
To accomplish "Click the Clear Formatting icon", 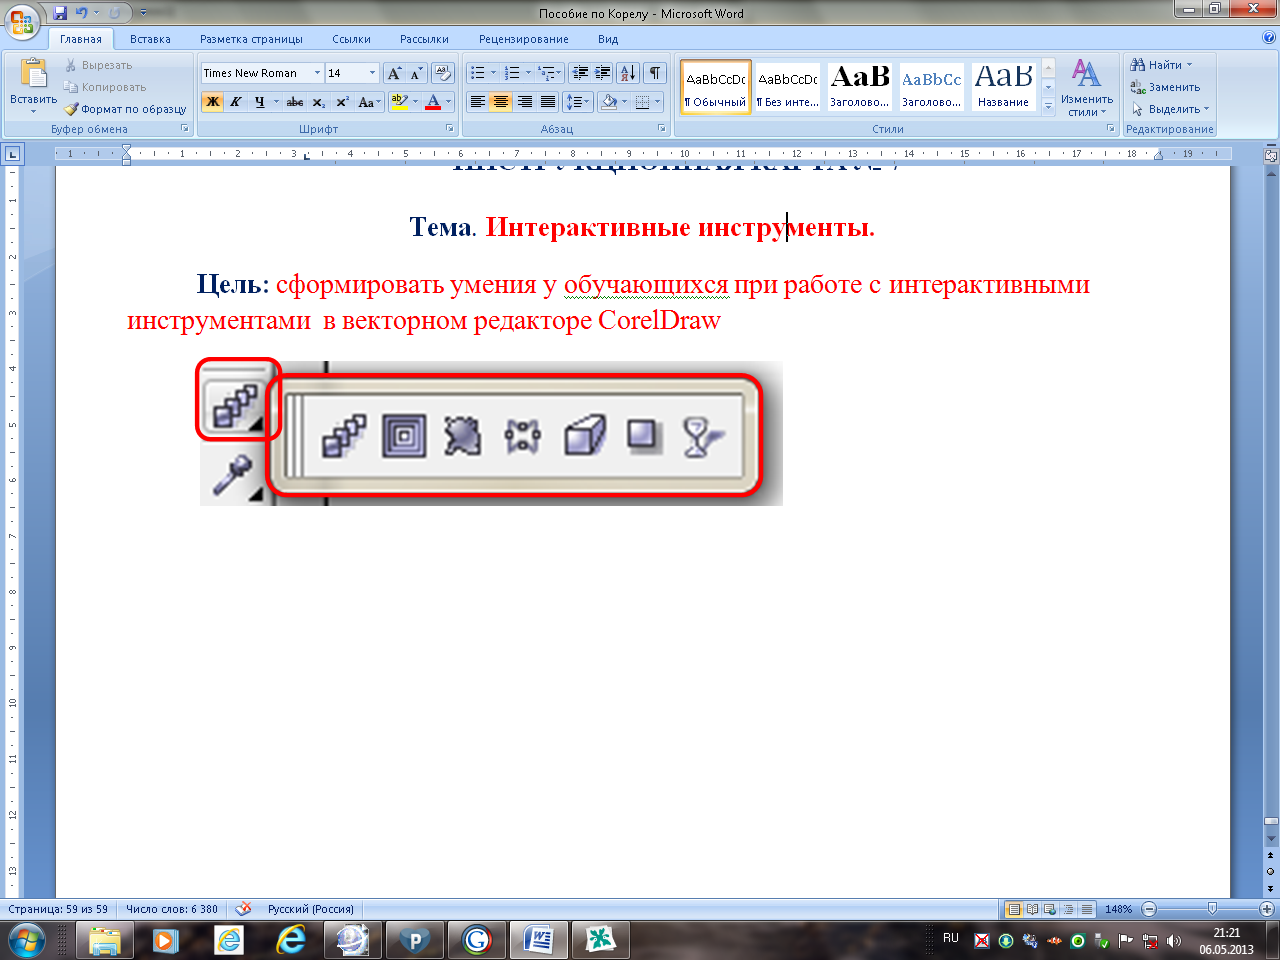I will pos(443,73).
